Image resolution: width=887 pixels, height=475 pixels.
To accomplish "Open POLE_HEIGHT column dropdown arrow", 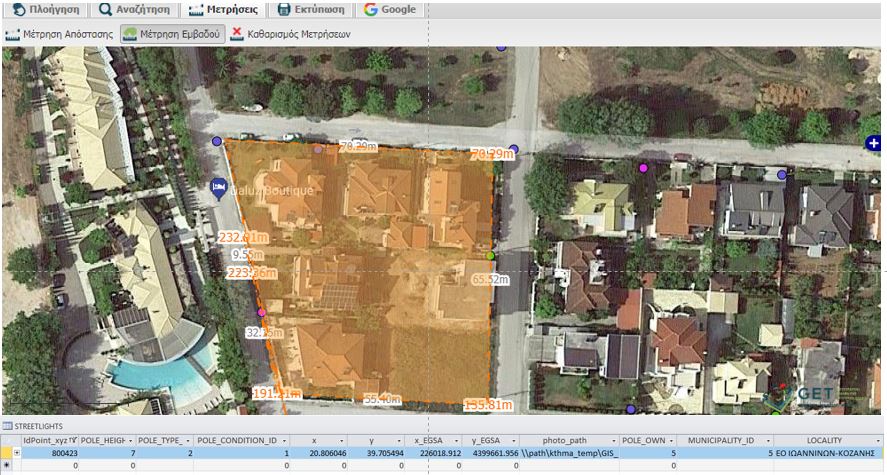I will point(131,441).
